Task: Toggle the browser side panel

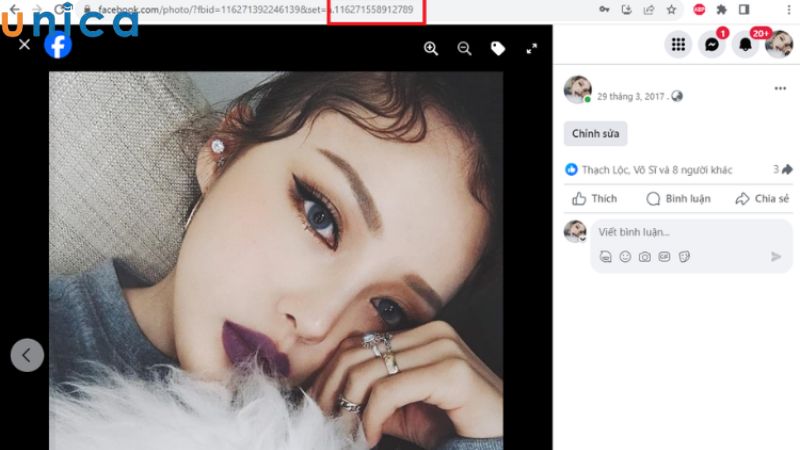Action: tap(744, 10)
